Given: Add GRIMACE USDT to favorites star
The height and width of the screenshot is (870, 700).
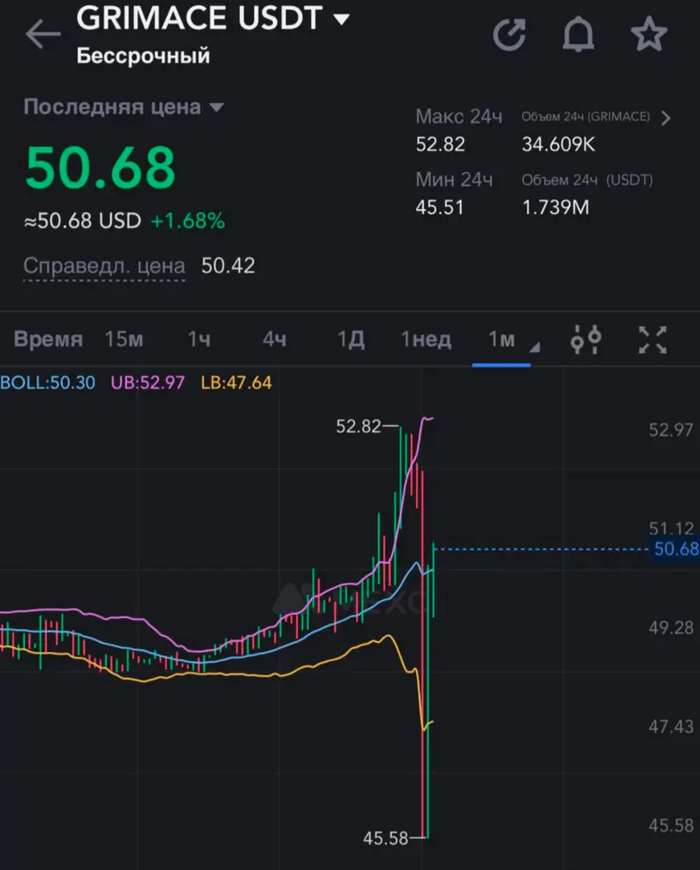Looking at the screenshot, I should 648,35.
